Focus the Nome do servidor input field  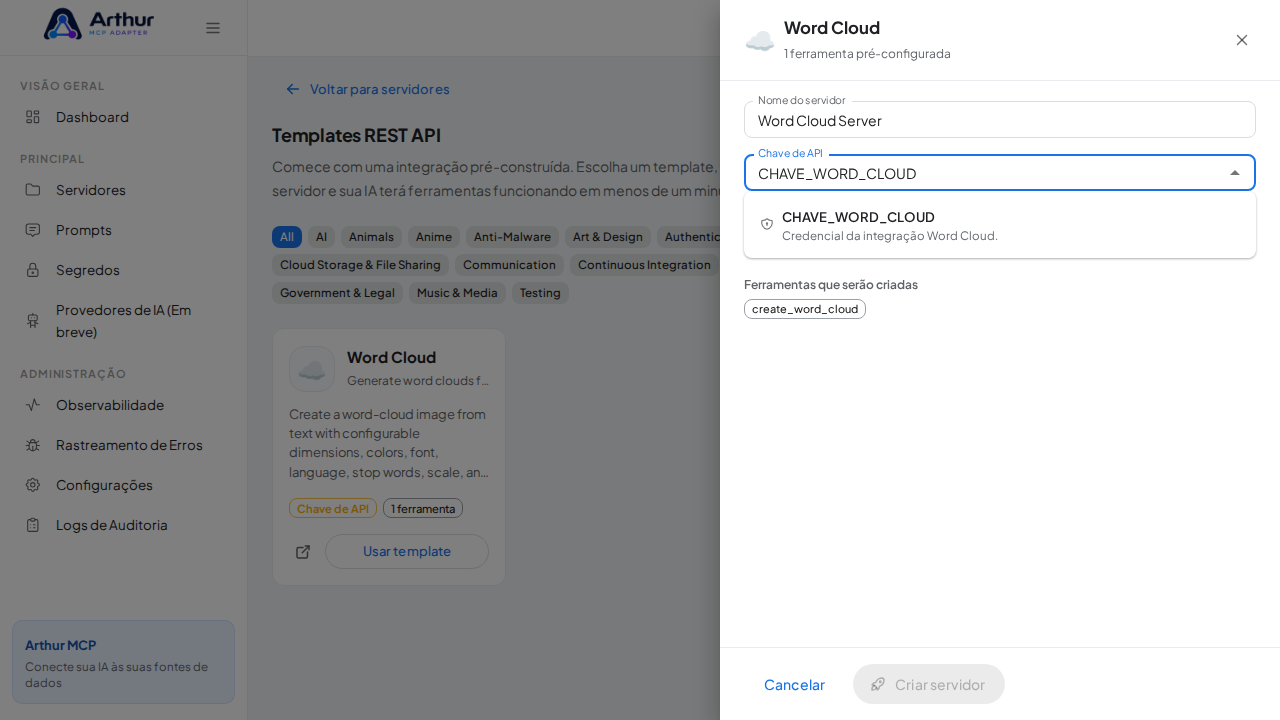tap(1000, 120)
